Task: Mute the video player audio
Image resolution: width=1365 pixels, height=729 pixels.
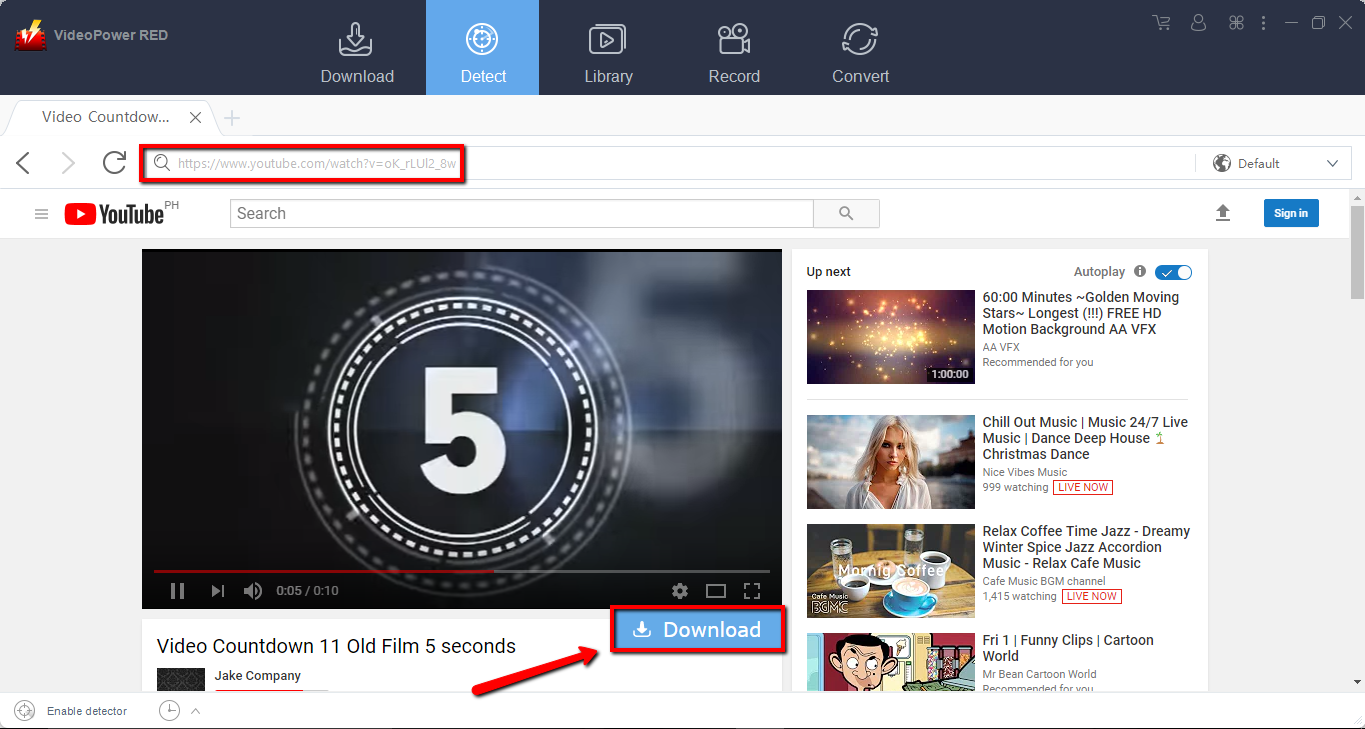Action: [250, 590]
